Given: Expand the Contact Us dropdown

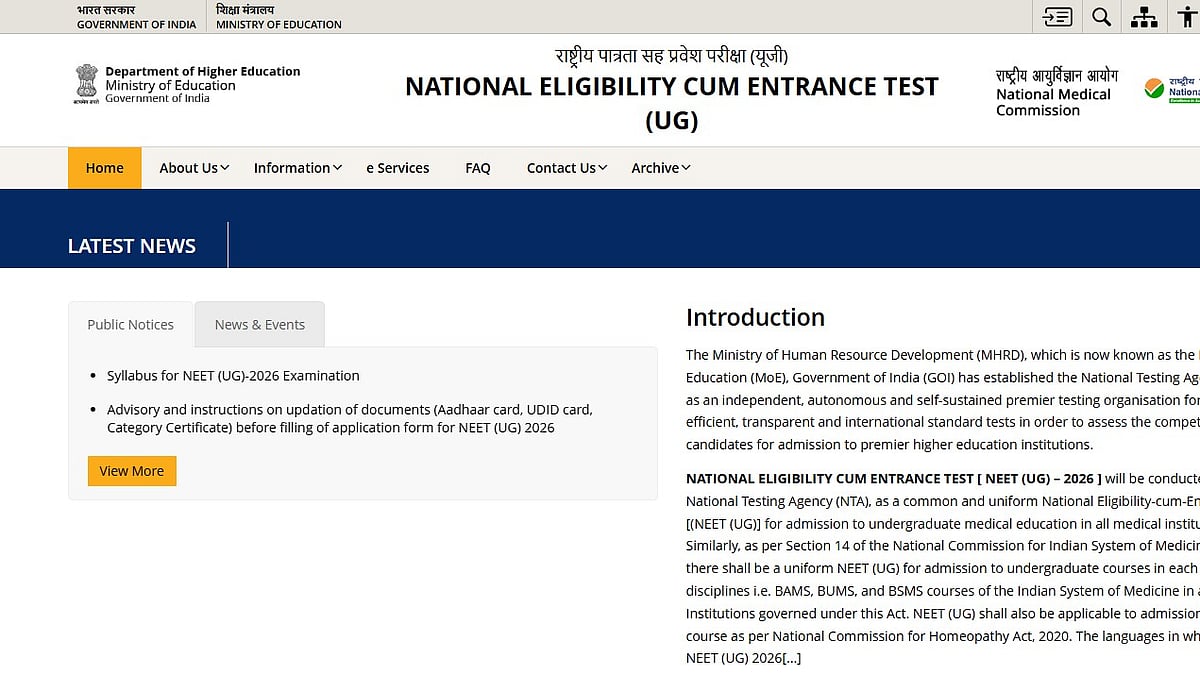Looking at the screenshot, I should 565,168.
